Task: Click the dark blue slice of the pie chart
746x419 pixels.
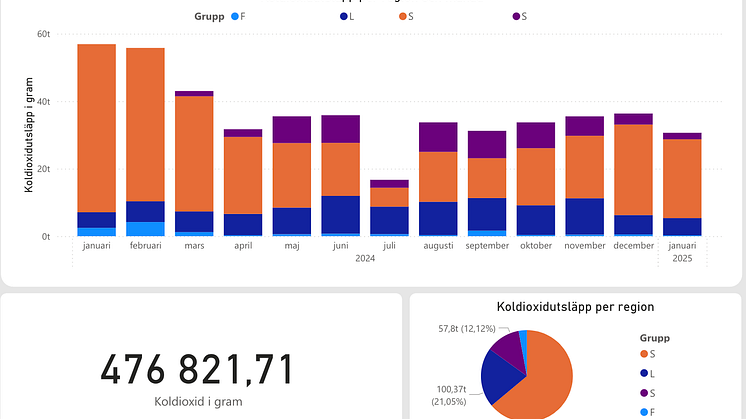Action: [x=500, y=377]
